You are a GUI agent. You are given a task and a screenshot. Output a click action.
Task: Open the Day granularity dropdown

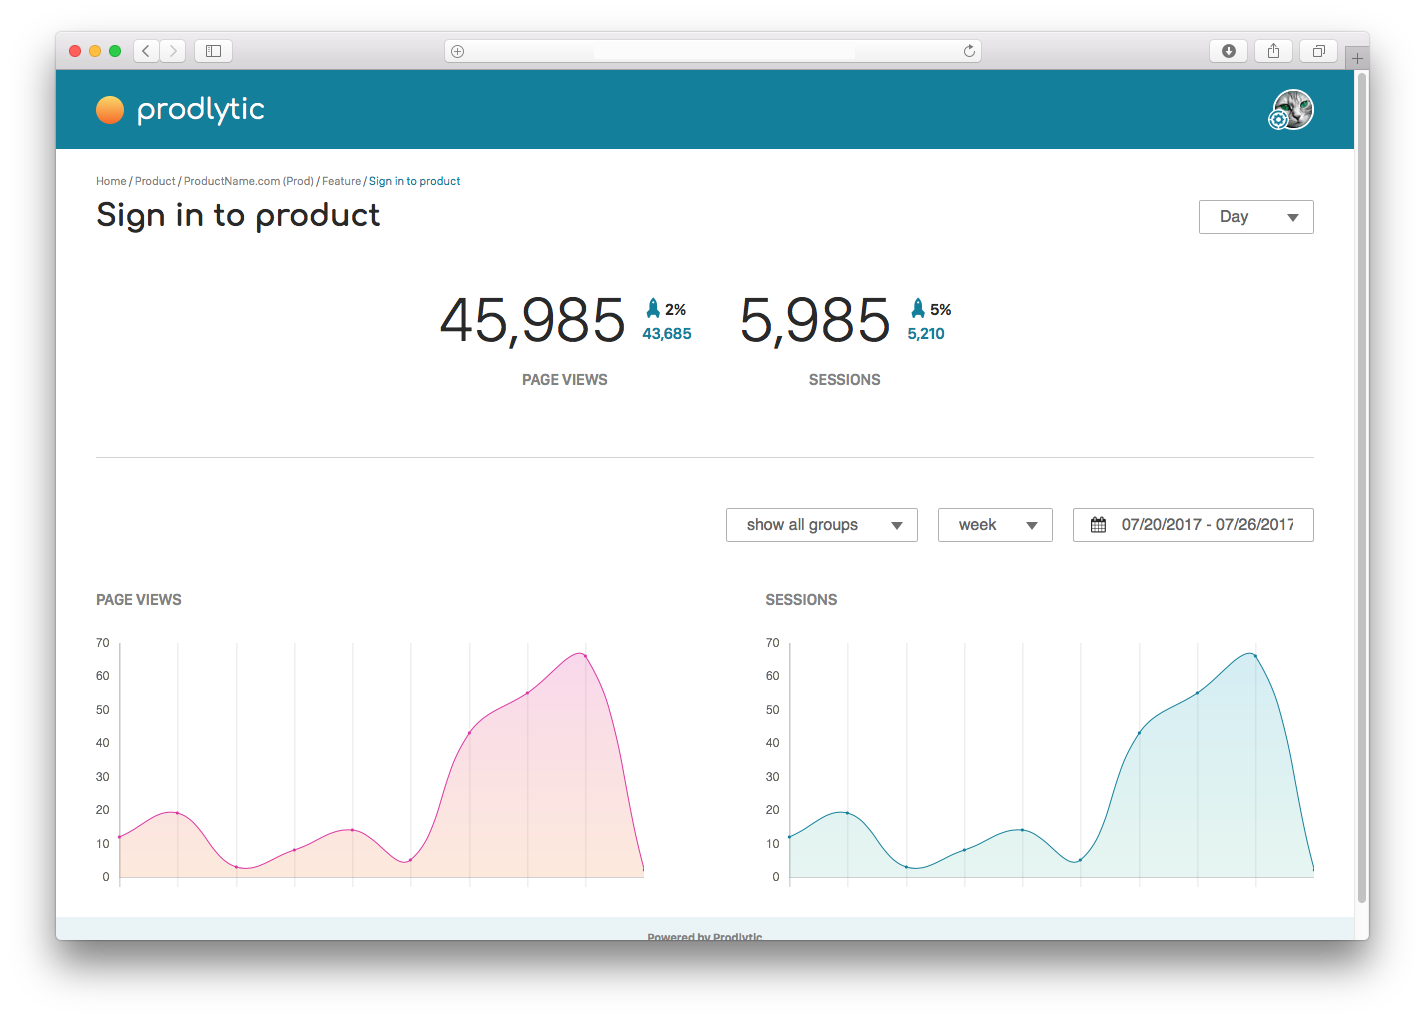(x=1256, y=217)
